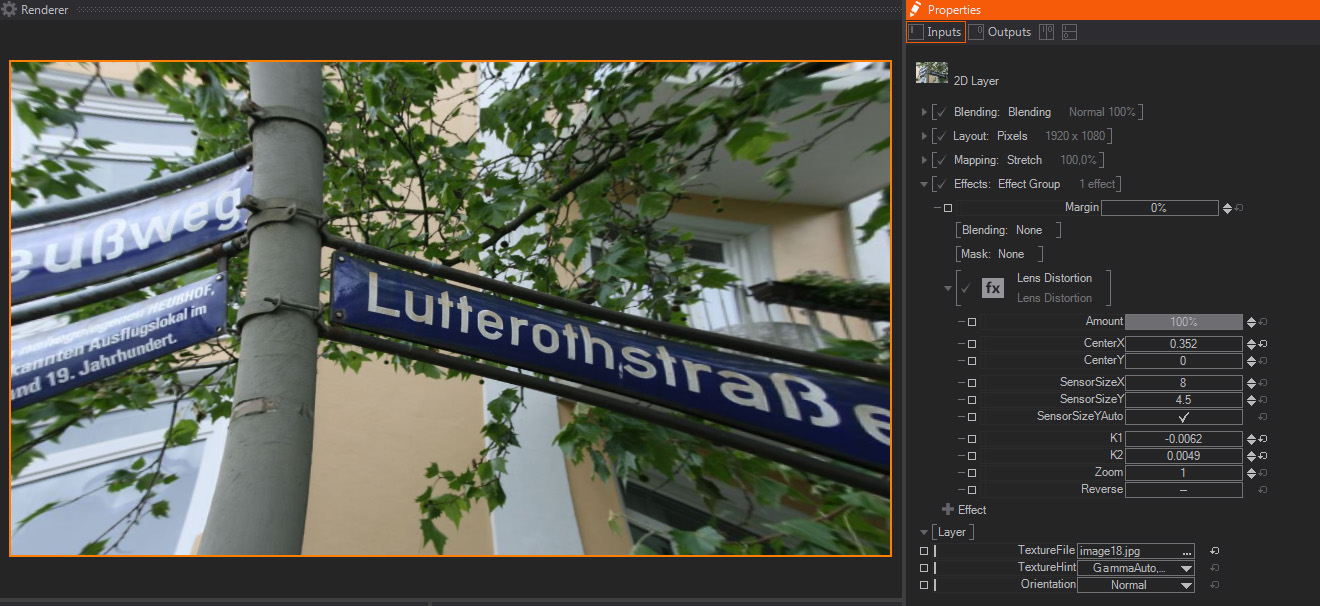This screenshot has height=606, width=1320.
Task: Switch to the Inputs tab
Action: tap(936, 32)
